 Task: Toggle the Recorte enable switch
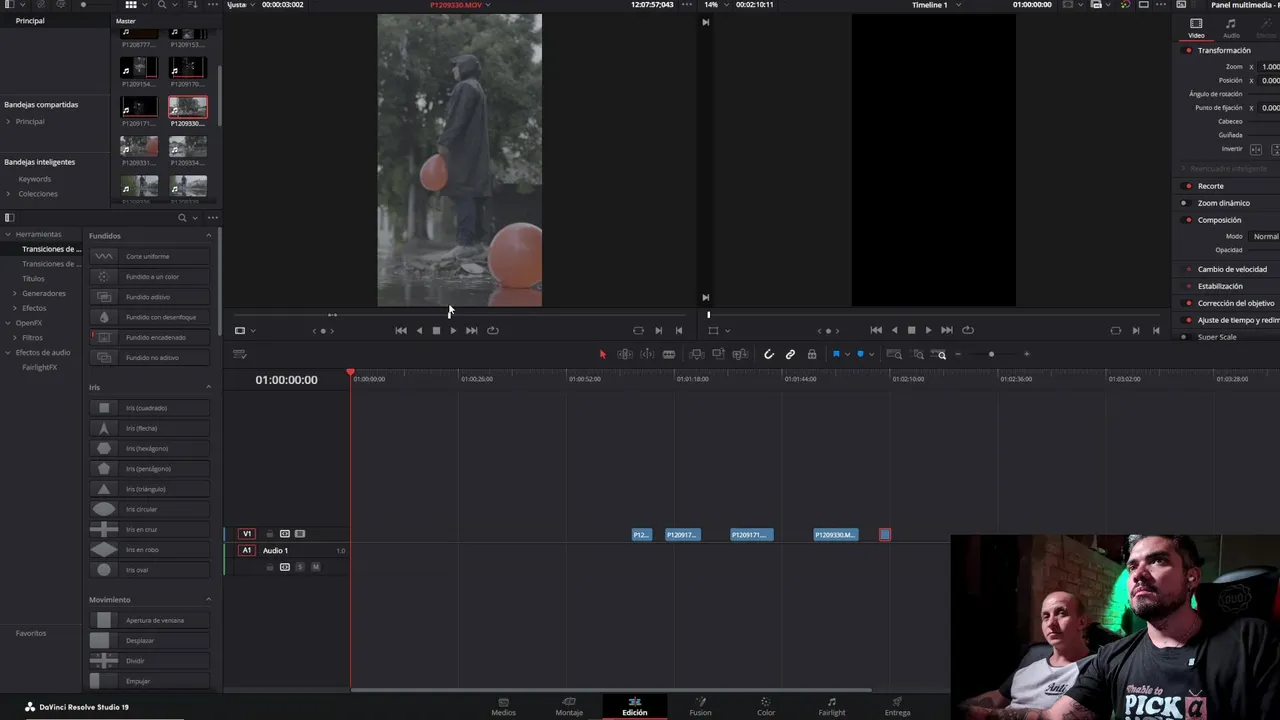pyautogui.click(x=1188, y=186)
